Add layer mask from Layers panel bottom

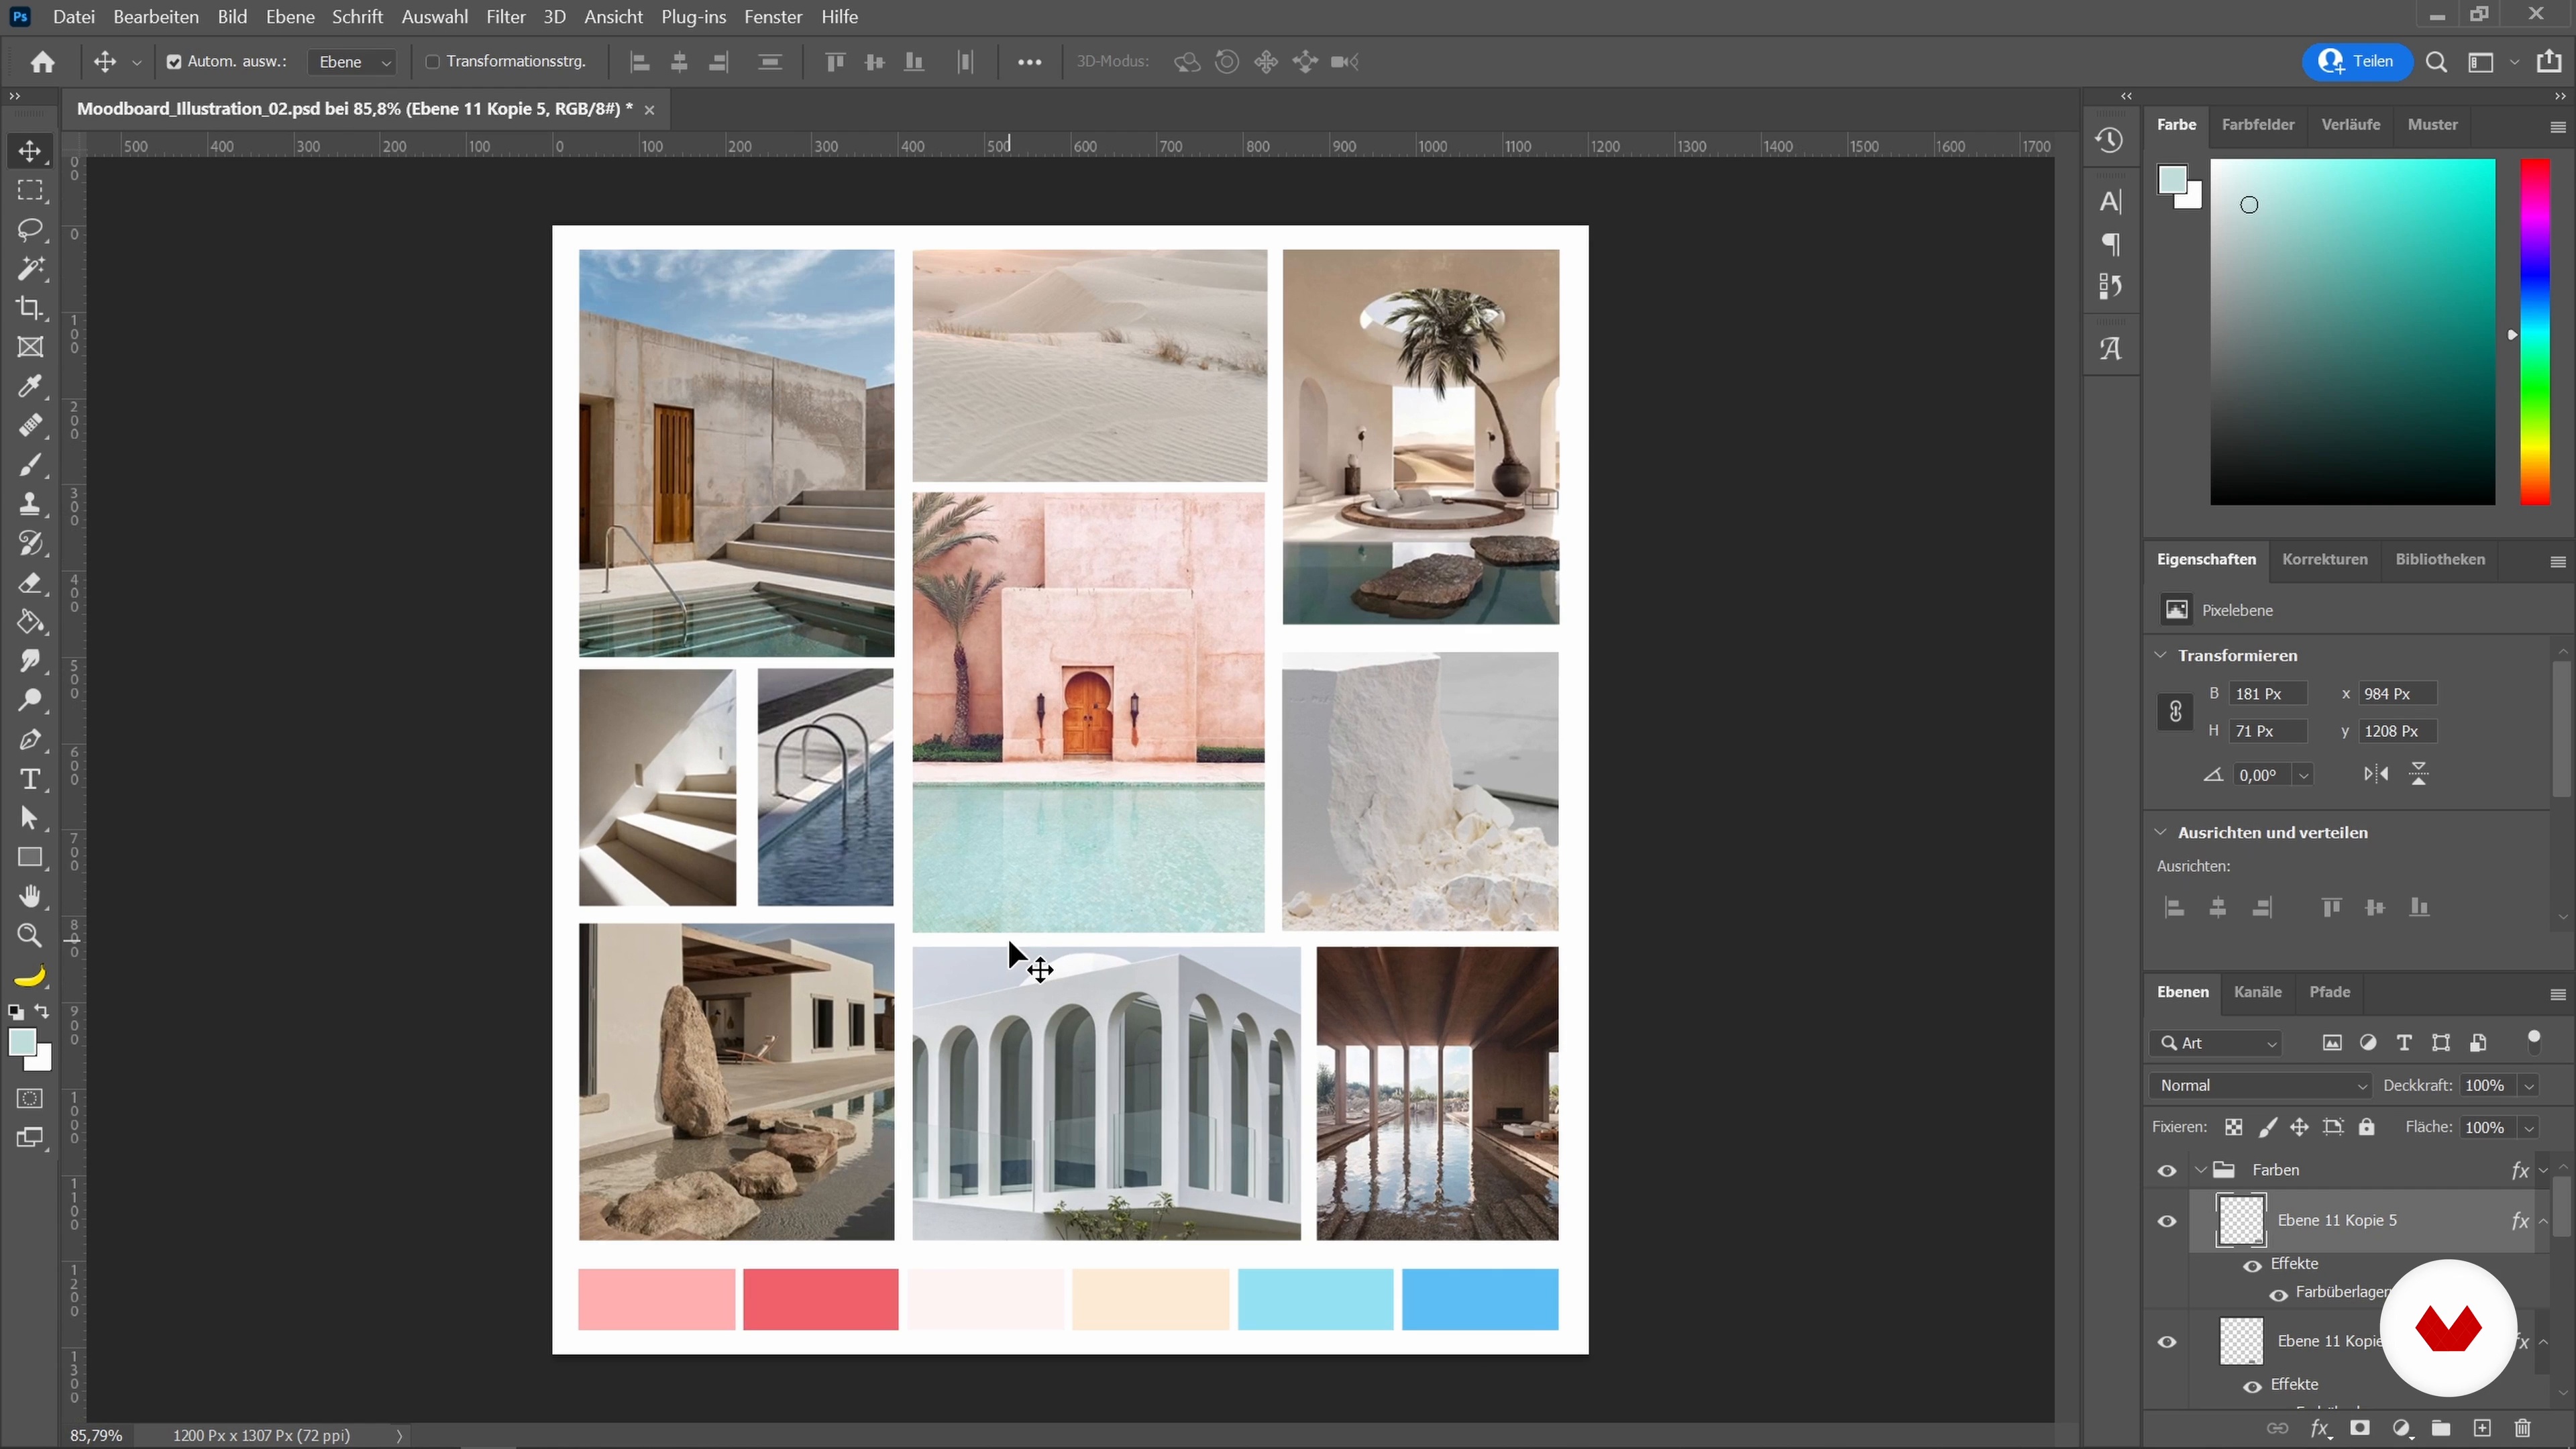point(2360,1428)
